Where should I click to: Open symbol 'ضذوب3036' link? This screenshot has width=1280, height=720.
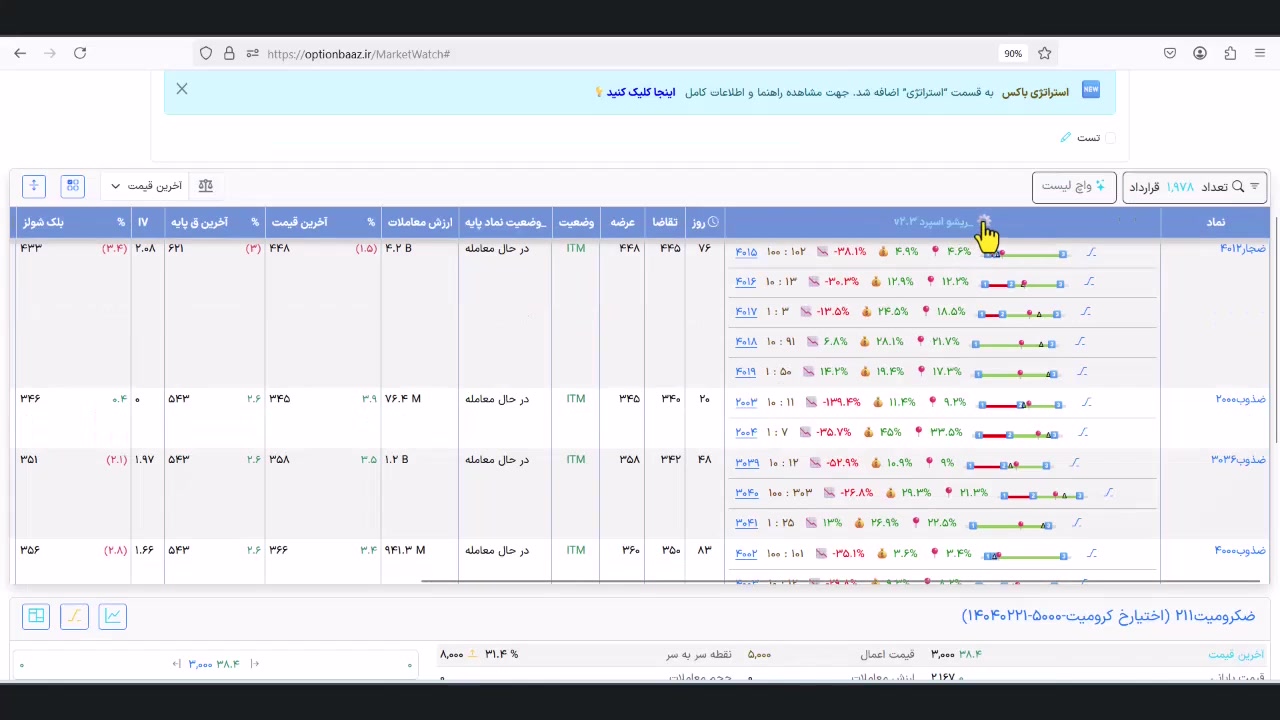(x=1239, y=459)
